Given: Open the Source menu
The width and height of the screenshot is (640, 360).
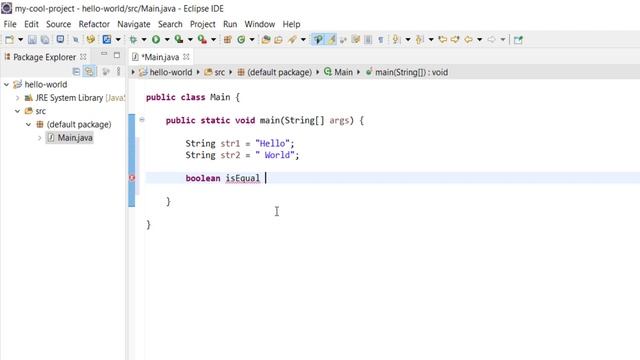Looking at the screenshot, I should [x=58, y=24].
